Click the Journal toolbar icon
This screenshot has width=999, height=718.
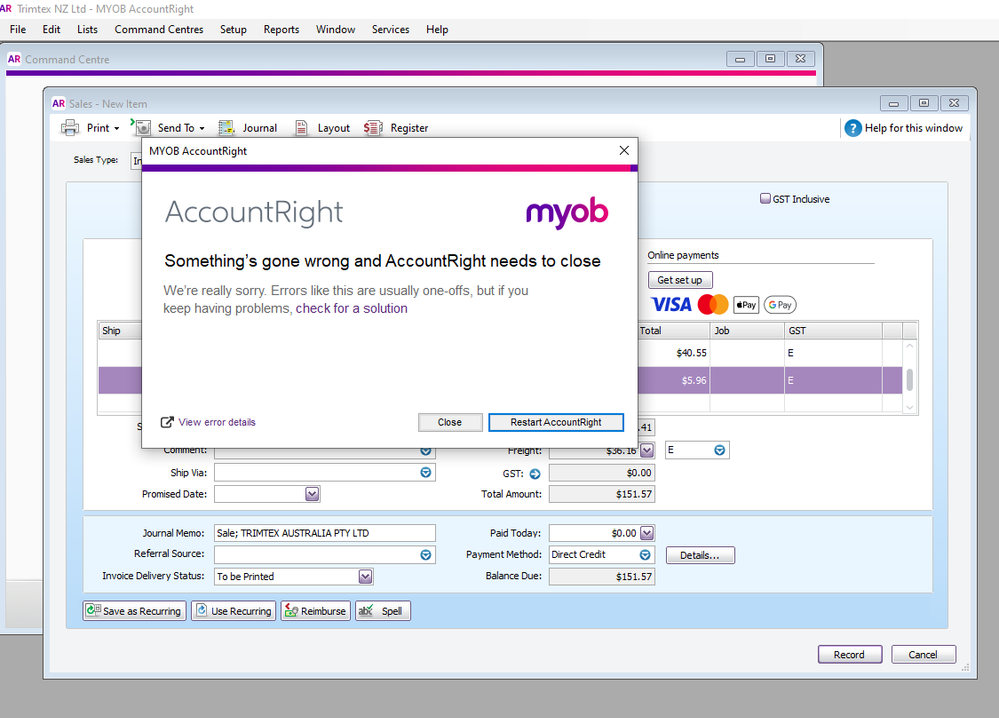pyautogui.click(x=227, y=128)
